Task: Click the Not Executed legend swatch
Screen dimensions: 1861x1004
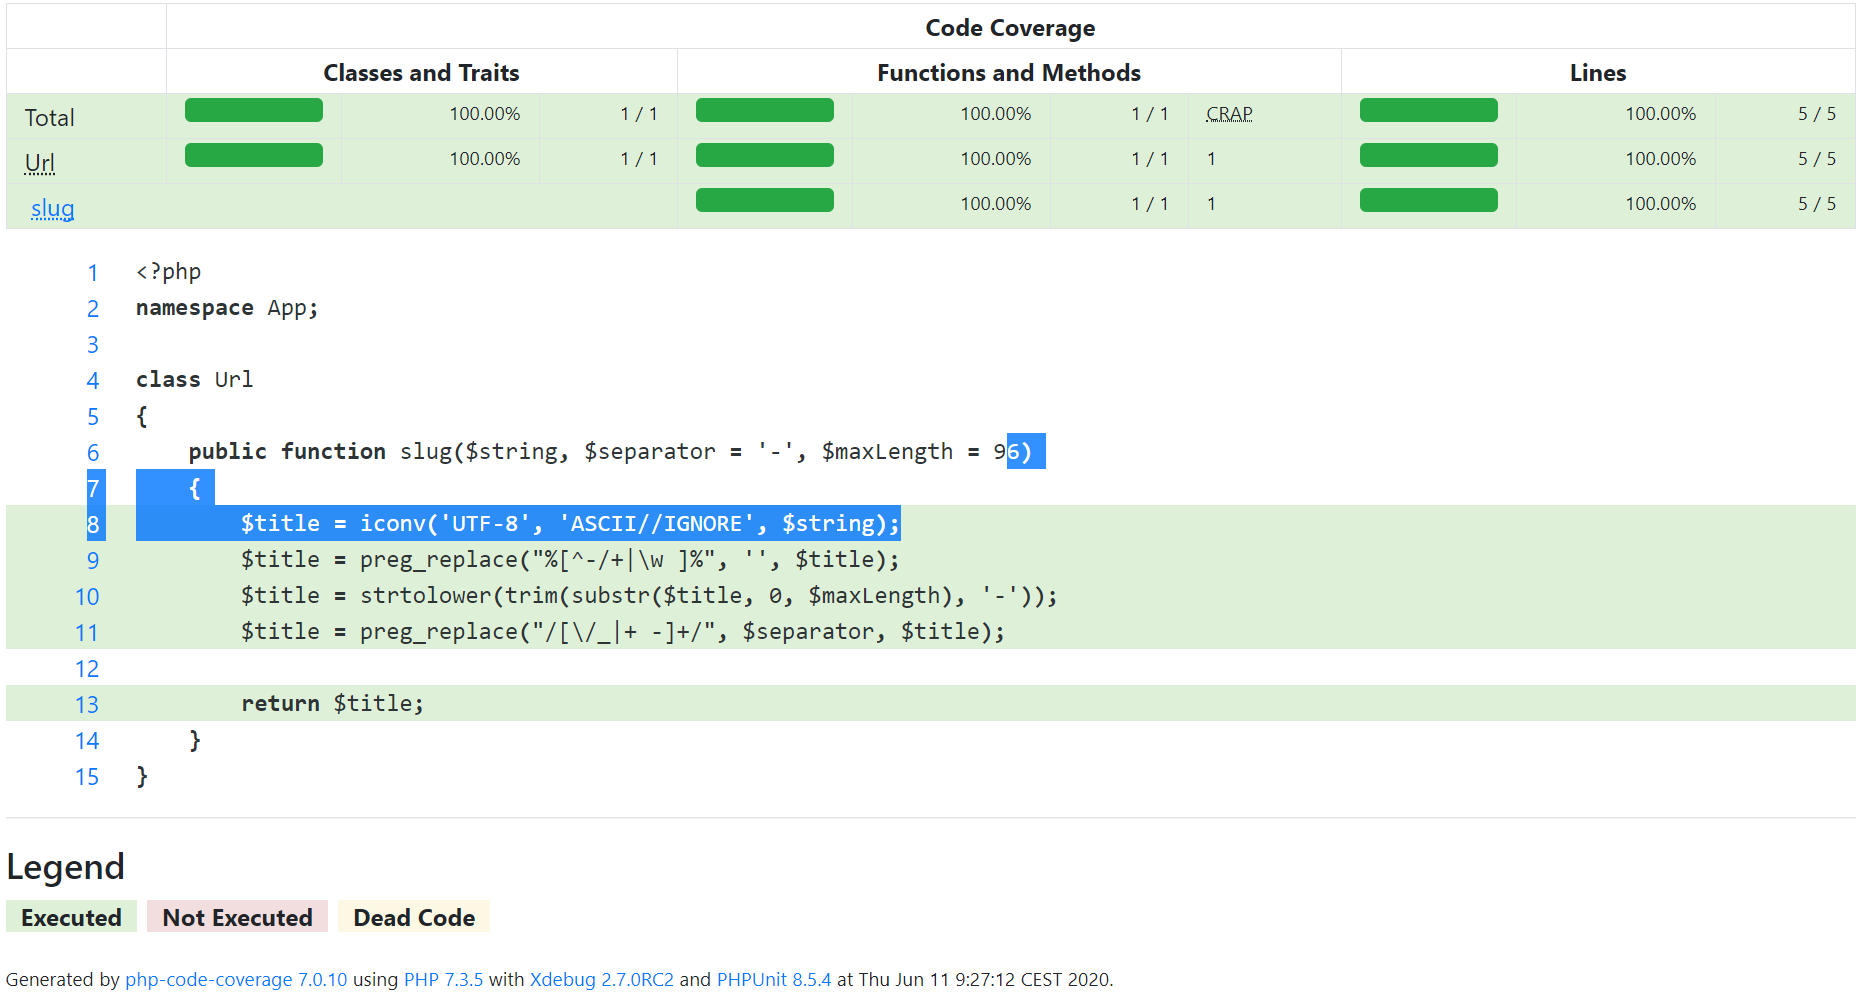Action: click(237, 917)
